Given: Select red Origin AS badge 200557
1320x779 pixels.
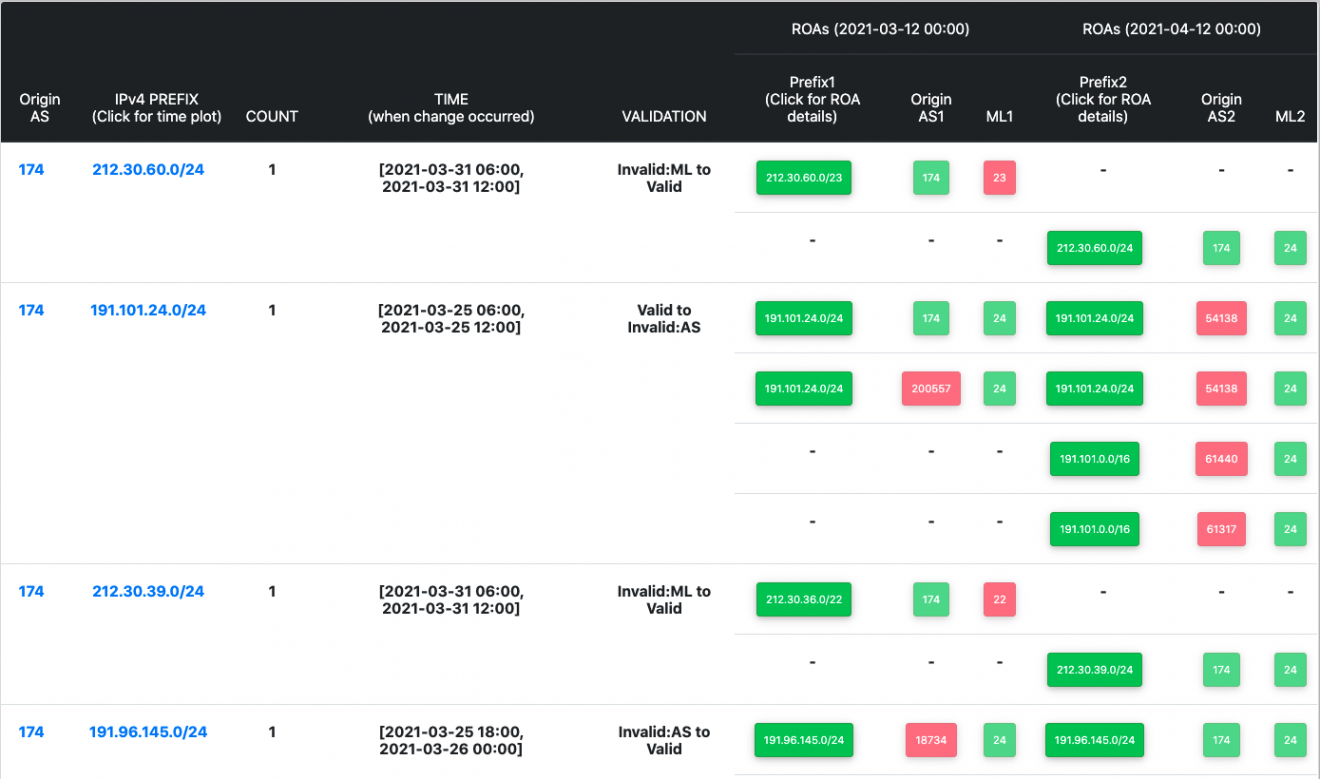Looking at the screenshot, I should click(931, 388).
